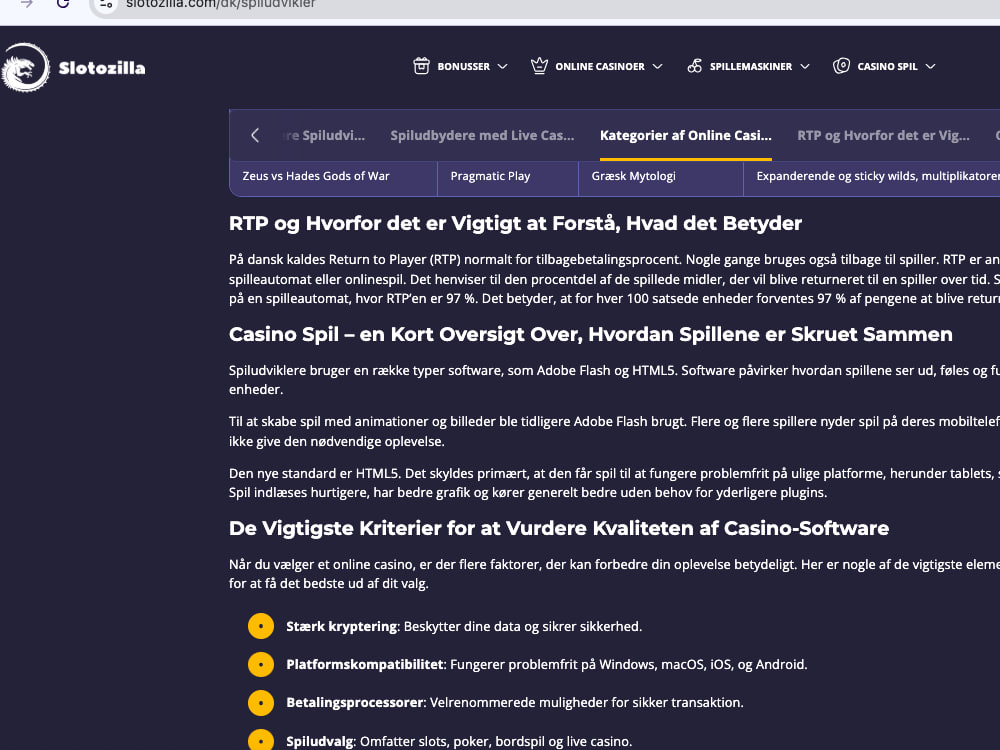1000x750 pixels.
Task: Click the 'Spiludvalg' bullet text
Action: point(459,741)
